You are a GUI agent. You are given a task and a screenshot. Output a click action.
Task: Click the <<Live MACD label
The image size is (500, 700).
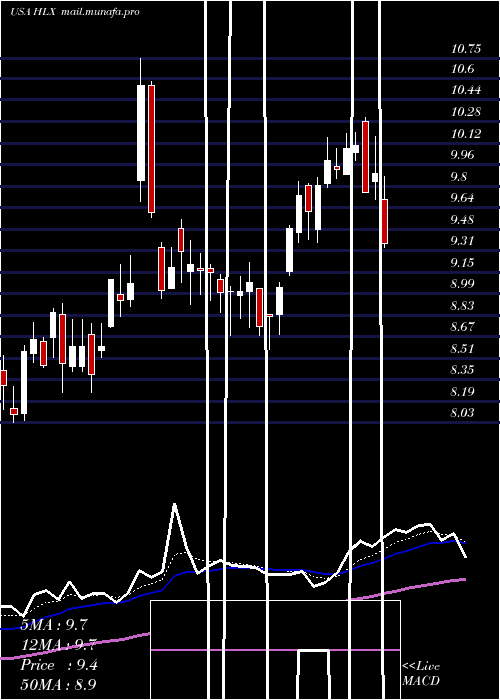[x=421, y=674]
